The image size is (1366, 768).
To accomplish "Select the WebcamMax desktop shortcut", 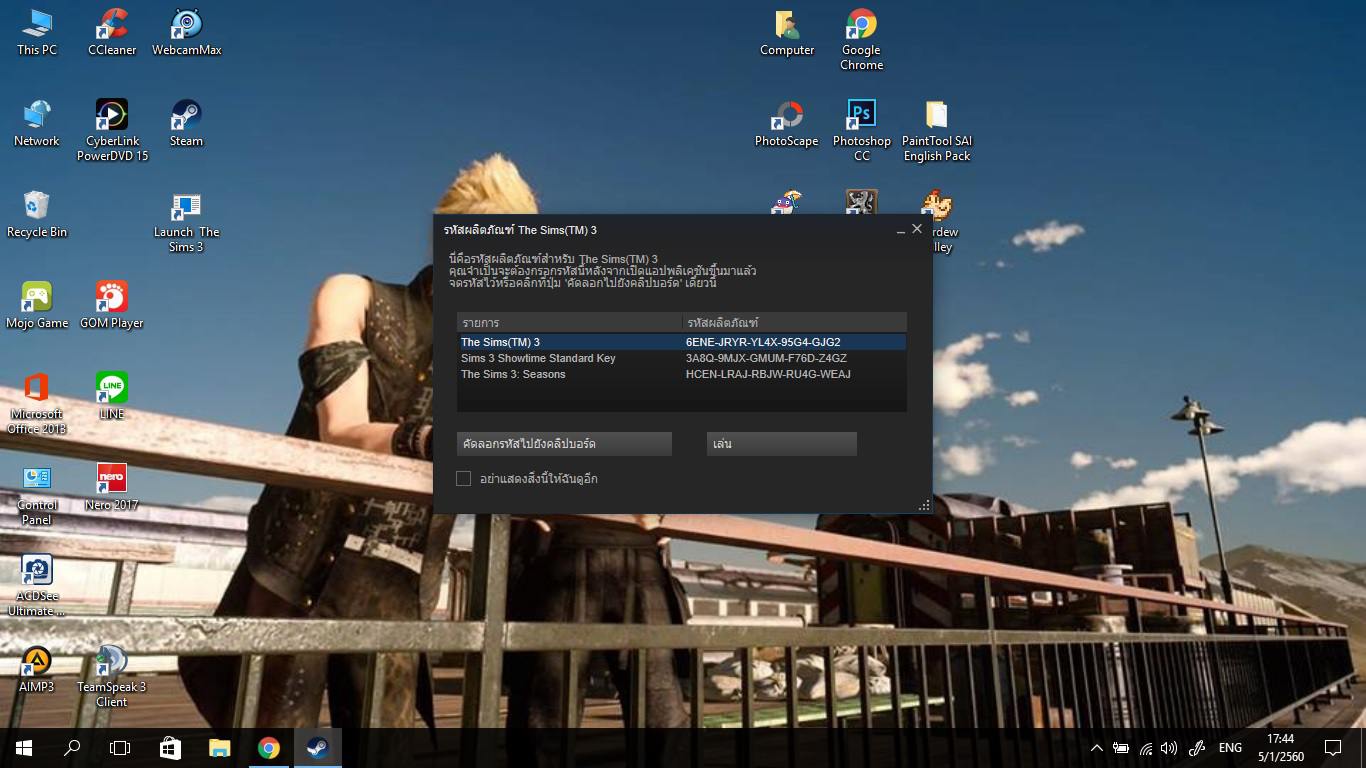I will coord(186,32).
